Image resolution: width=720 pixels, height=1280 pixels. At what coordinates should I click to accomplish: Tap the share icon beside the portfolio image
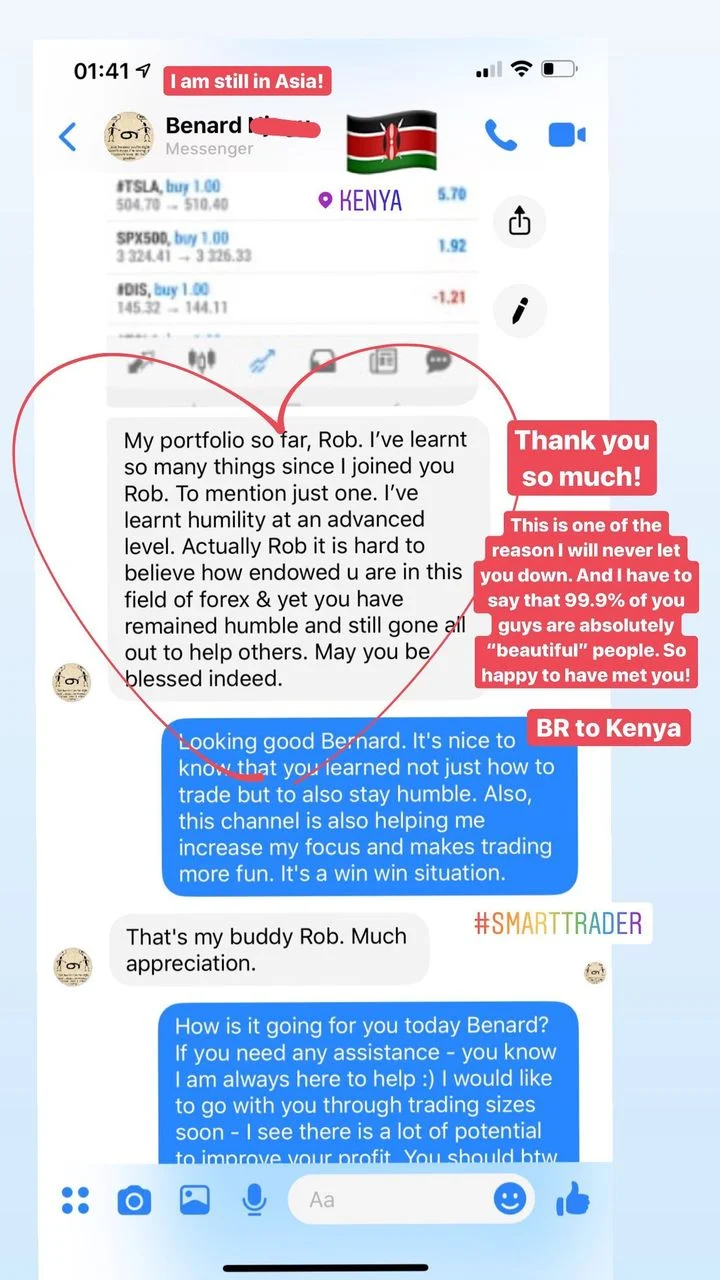pos(520,220)
